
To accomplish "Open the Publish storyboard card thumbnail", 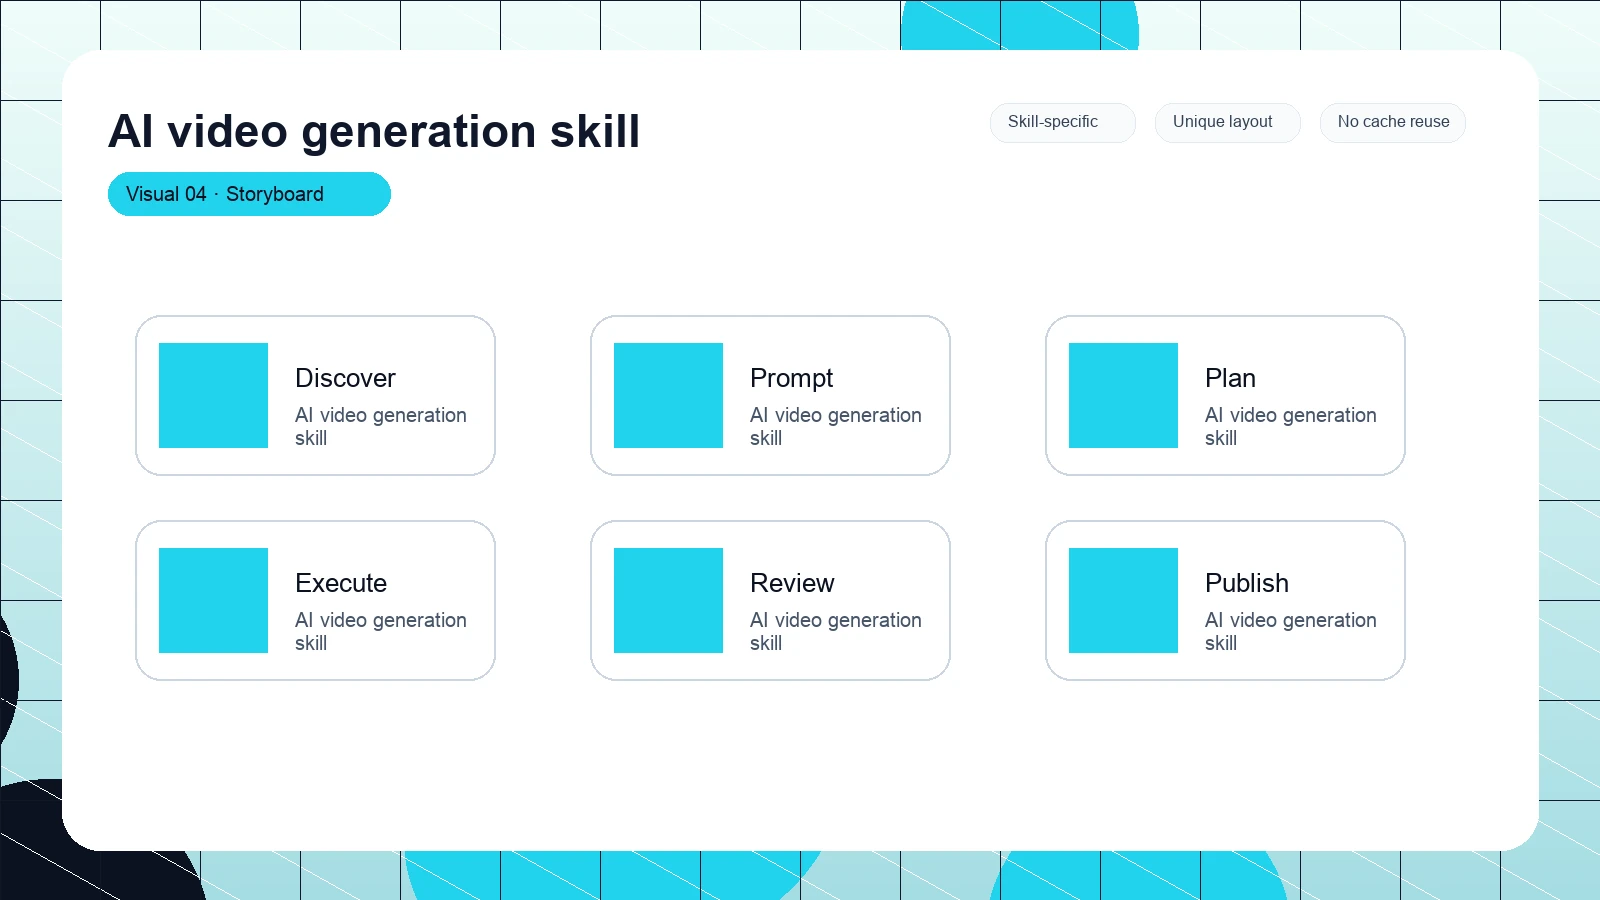I will pyautogui.click(x=1123, y=600).
